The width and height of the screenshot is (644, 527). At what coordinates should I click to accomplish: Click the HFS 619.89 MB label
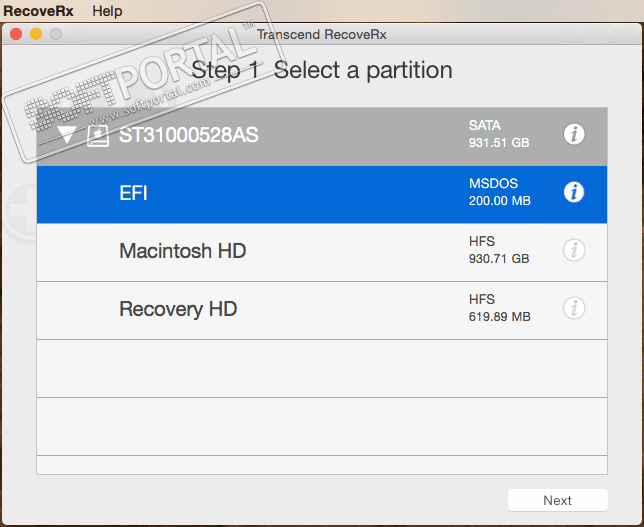[x=499, y=309]
